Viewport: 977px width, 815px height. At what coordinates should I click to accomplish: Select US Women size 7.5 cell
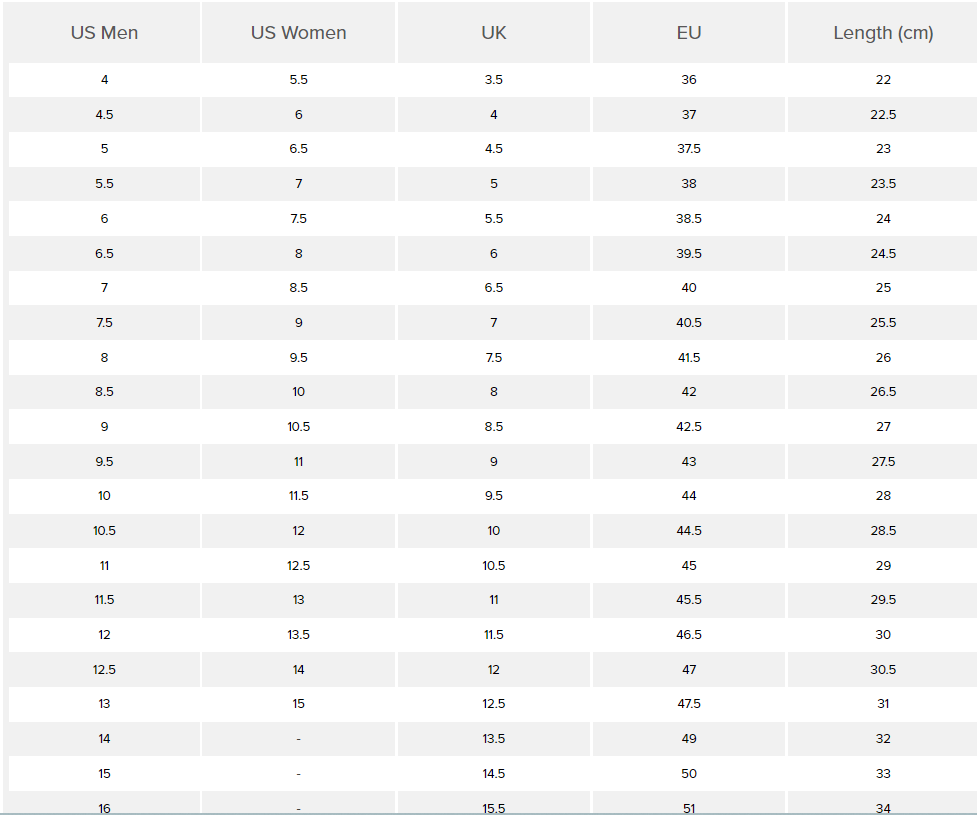[298, 219]
